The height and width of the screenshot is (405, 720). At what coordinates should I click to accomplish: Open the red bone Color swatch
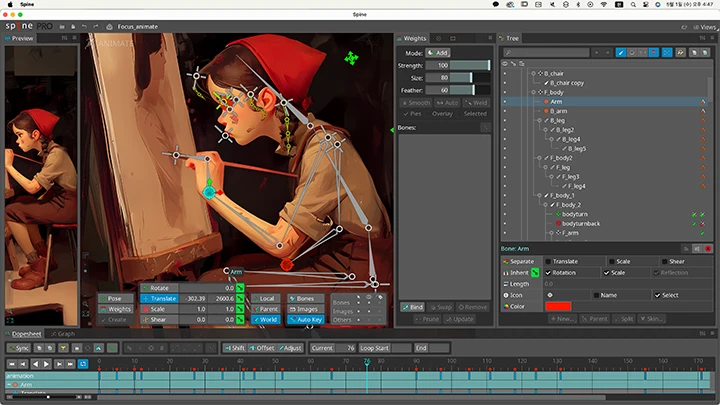[558, 306]
